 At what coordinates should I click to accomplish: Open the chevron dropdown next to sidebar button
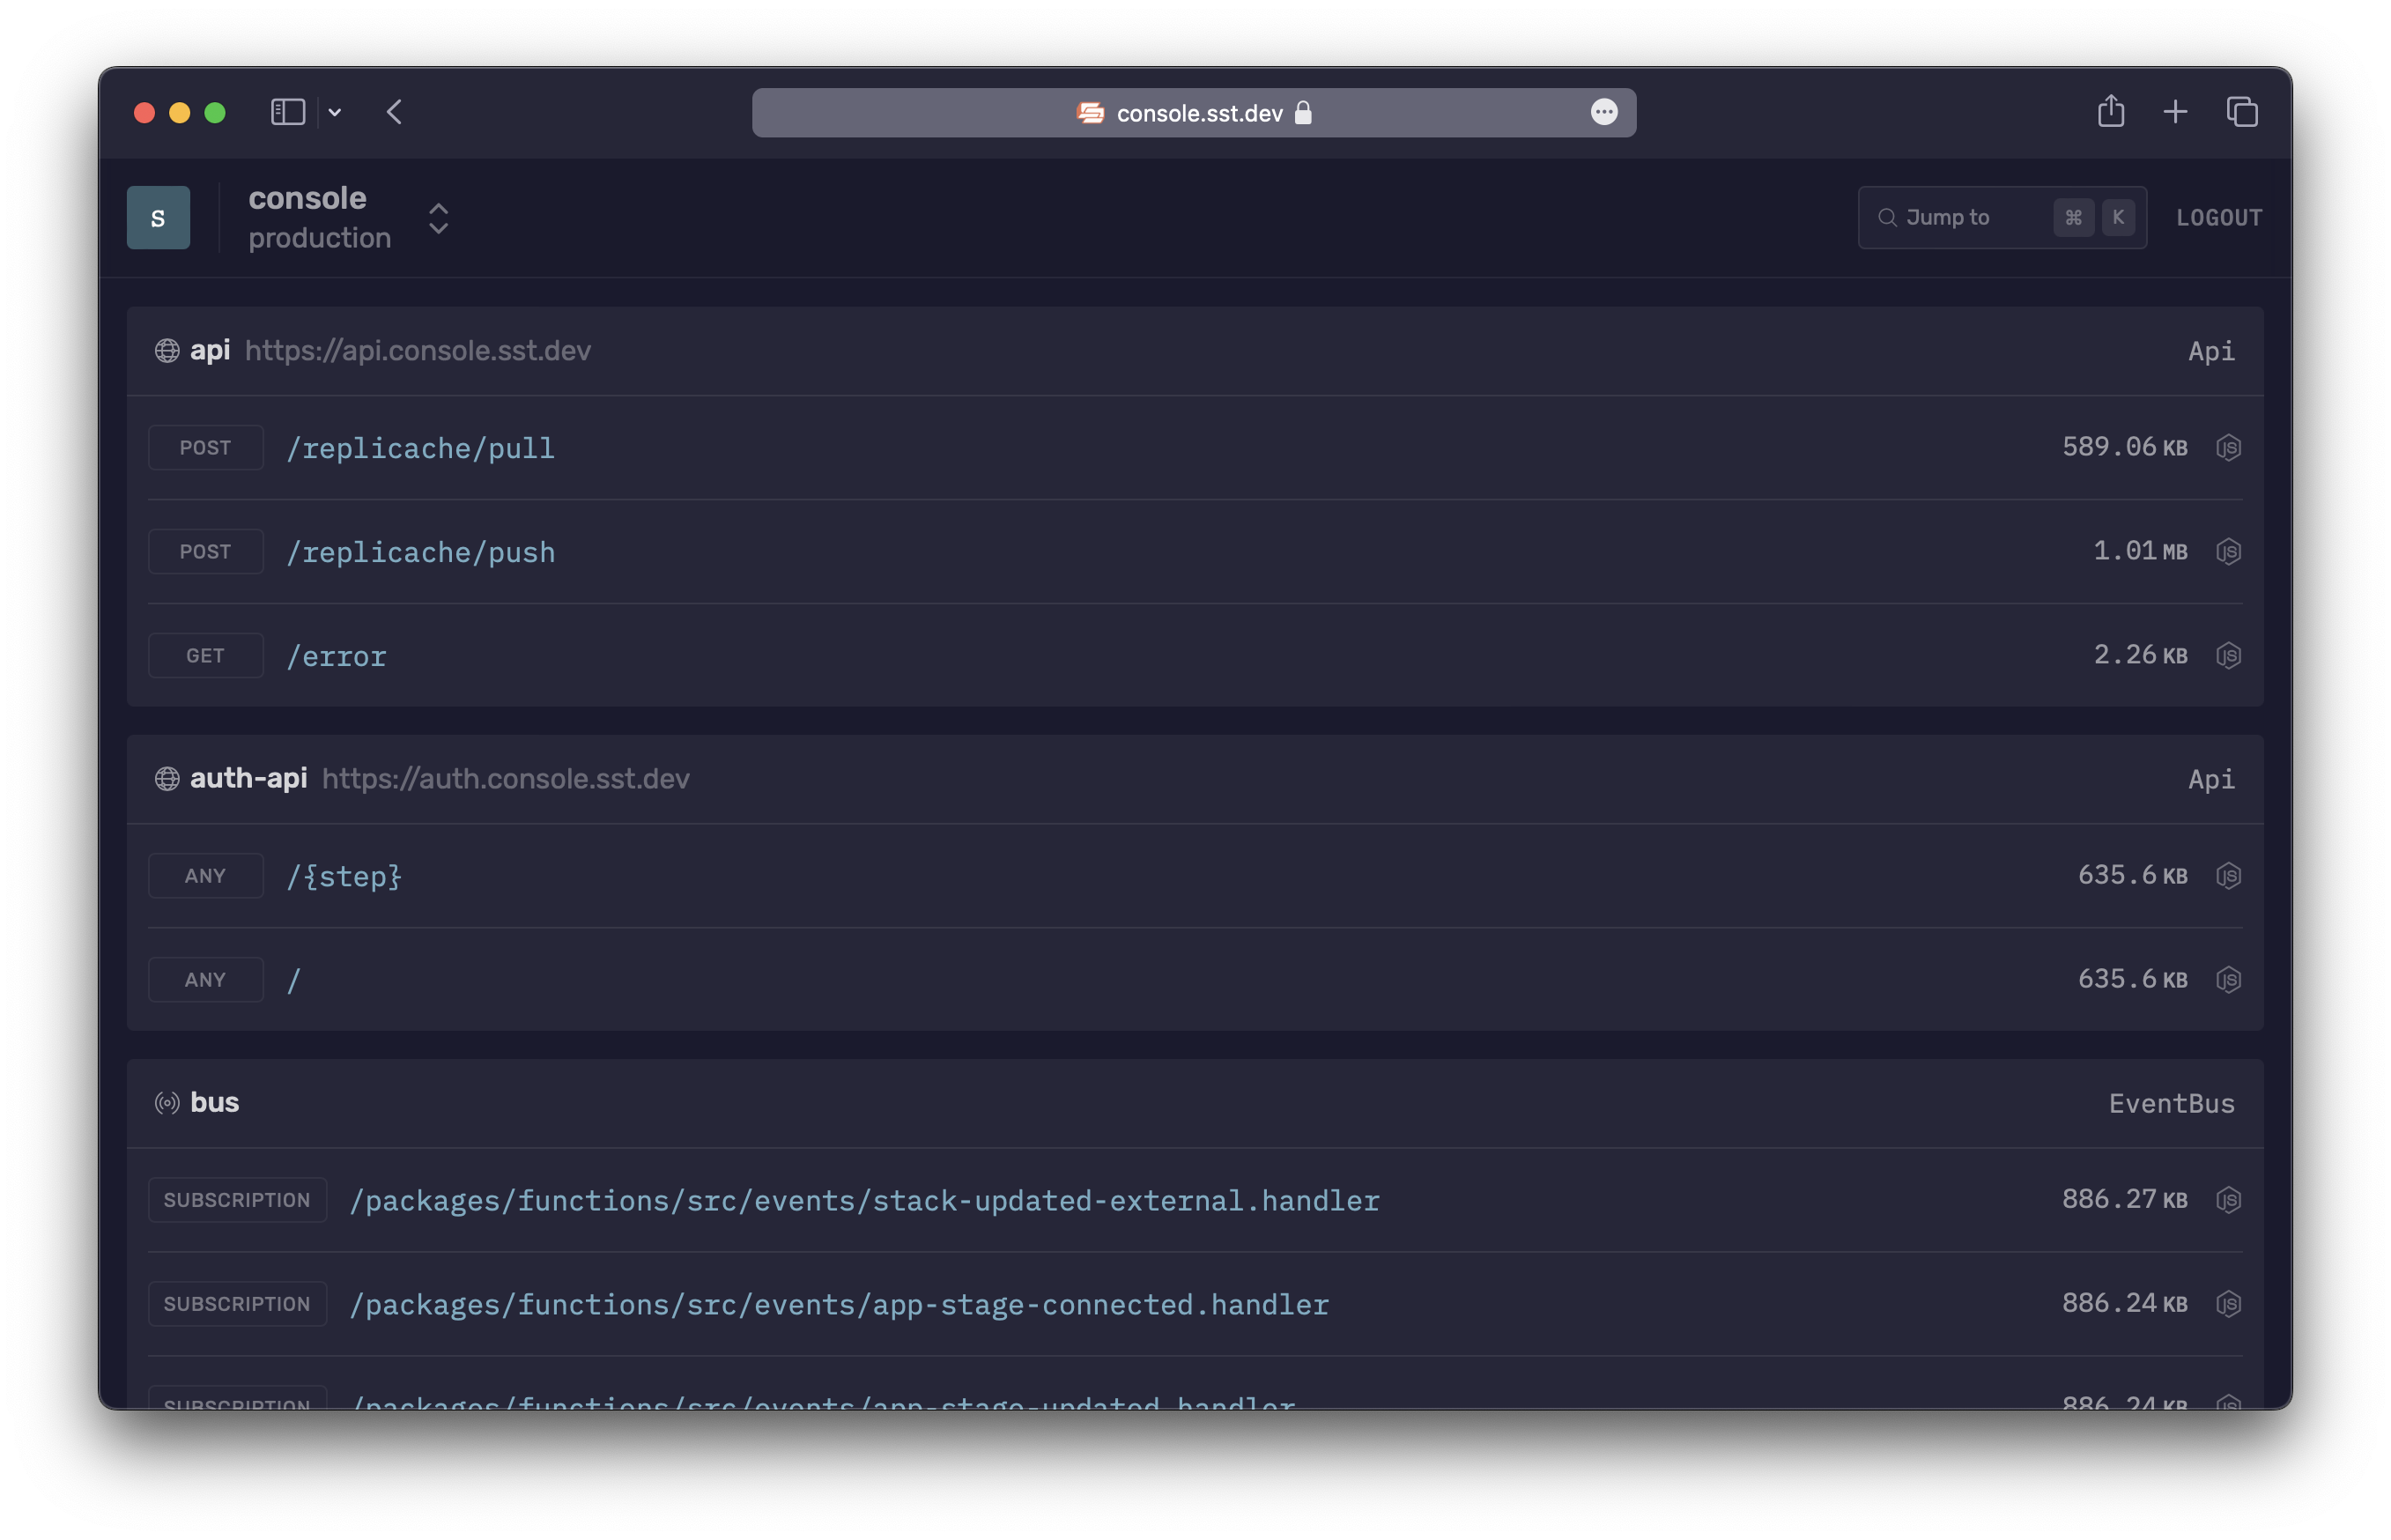click(334, 112)
